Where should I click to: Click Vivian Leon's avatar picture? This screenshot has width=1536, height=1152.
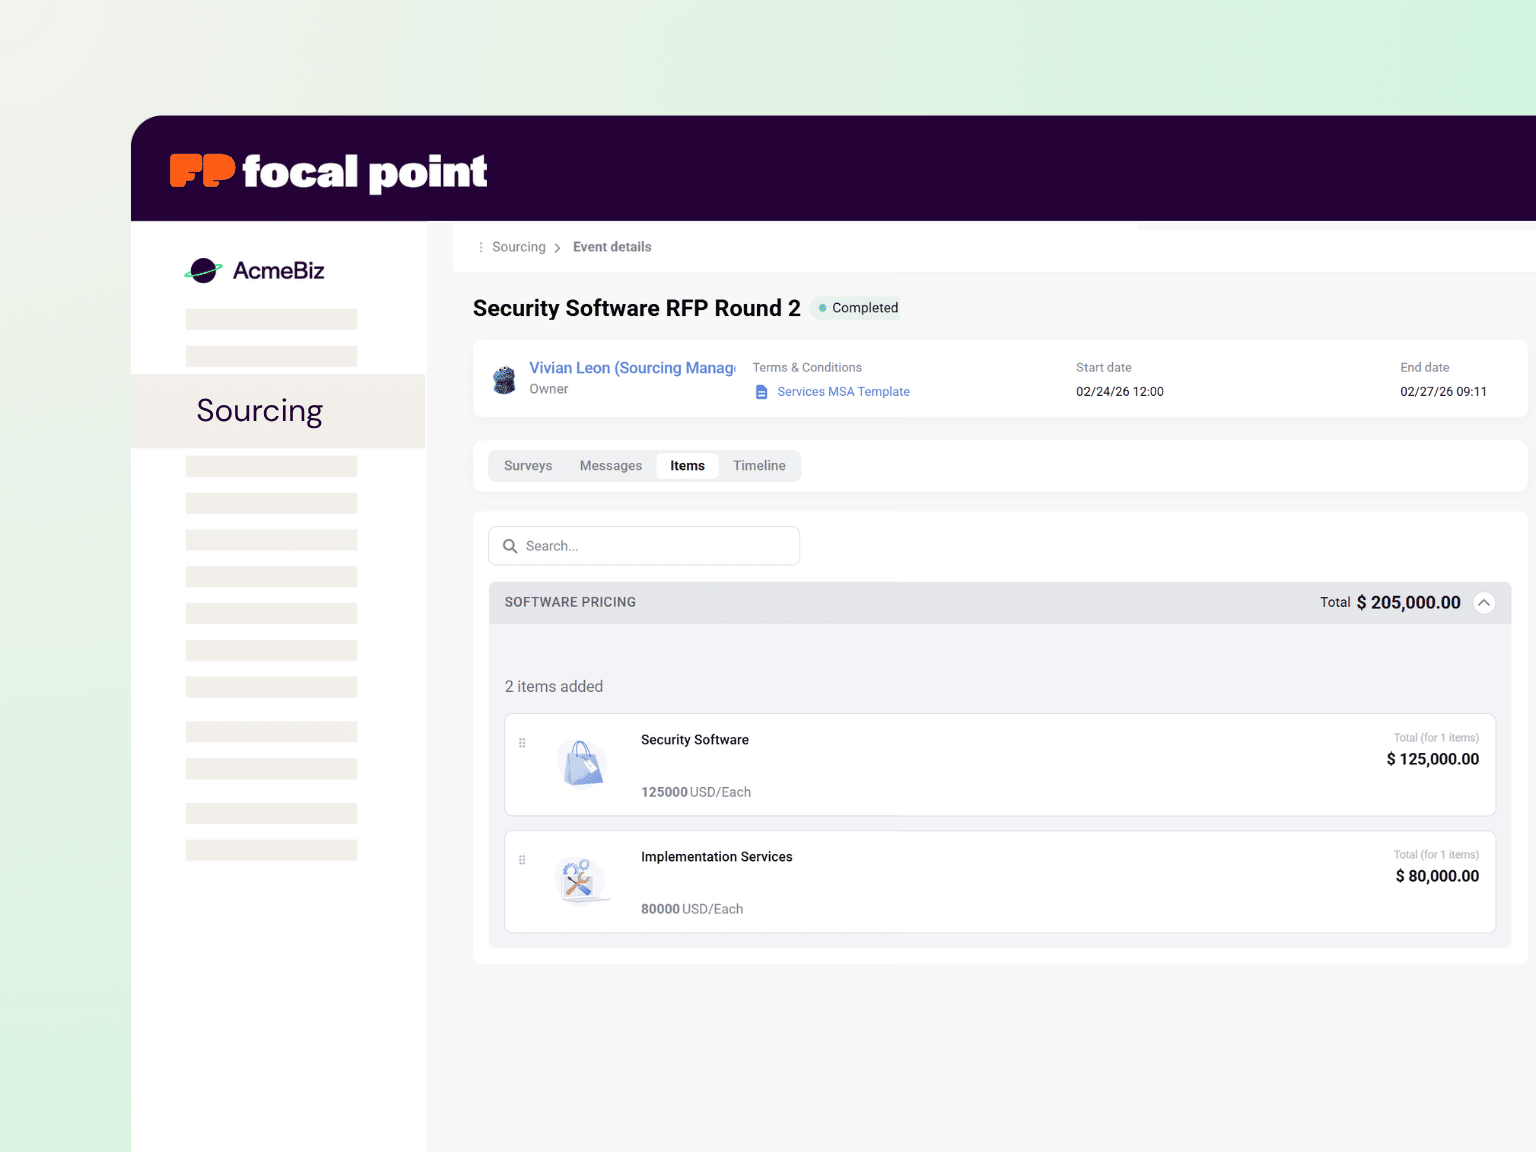click(504, 379)
